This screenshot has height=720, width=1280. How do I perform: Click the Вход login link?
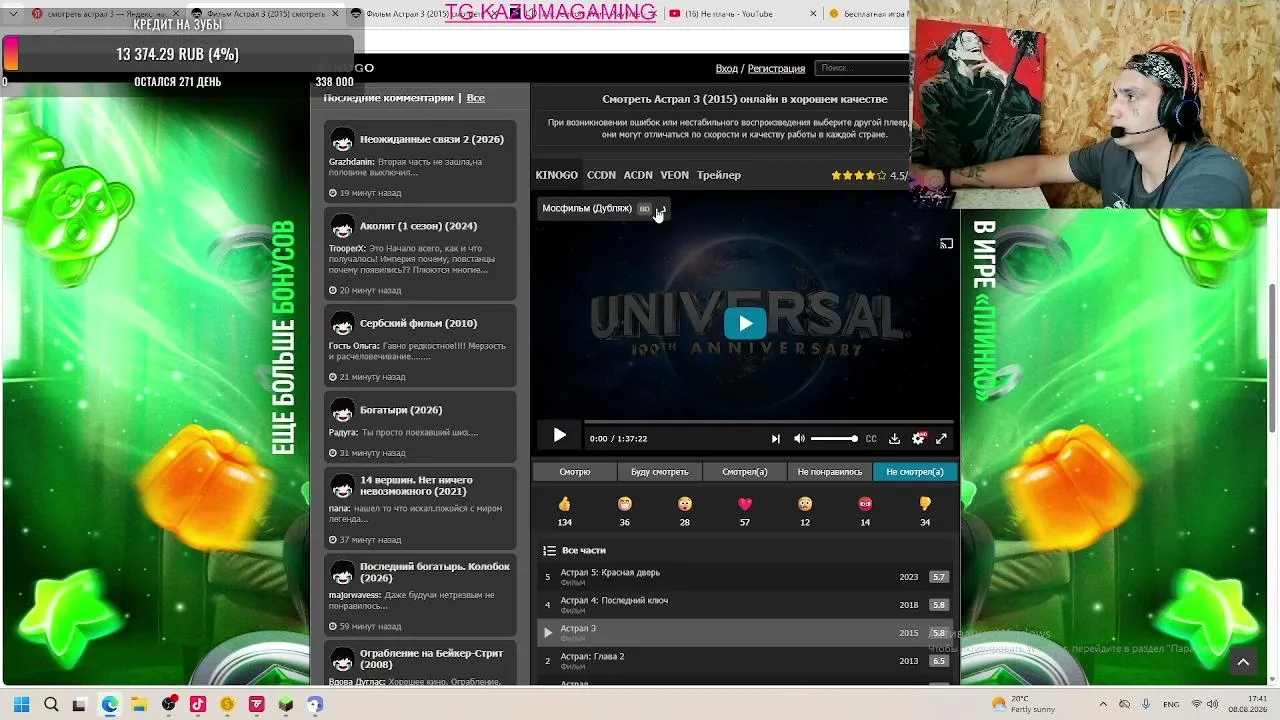(x=726, y=69)
